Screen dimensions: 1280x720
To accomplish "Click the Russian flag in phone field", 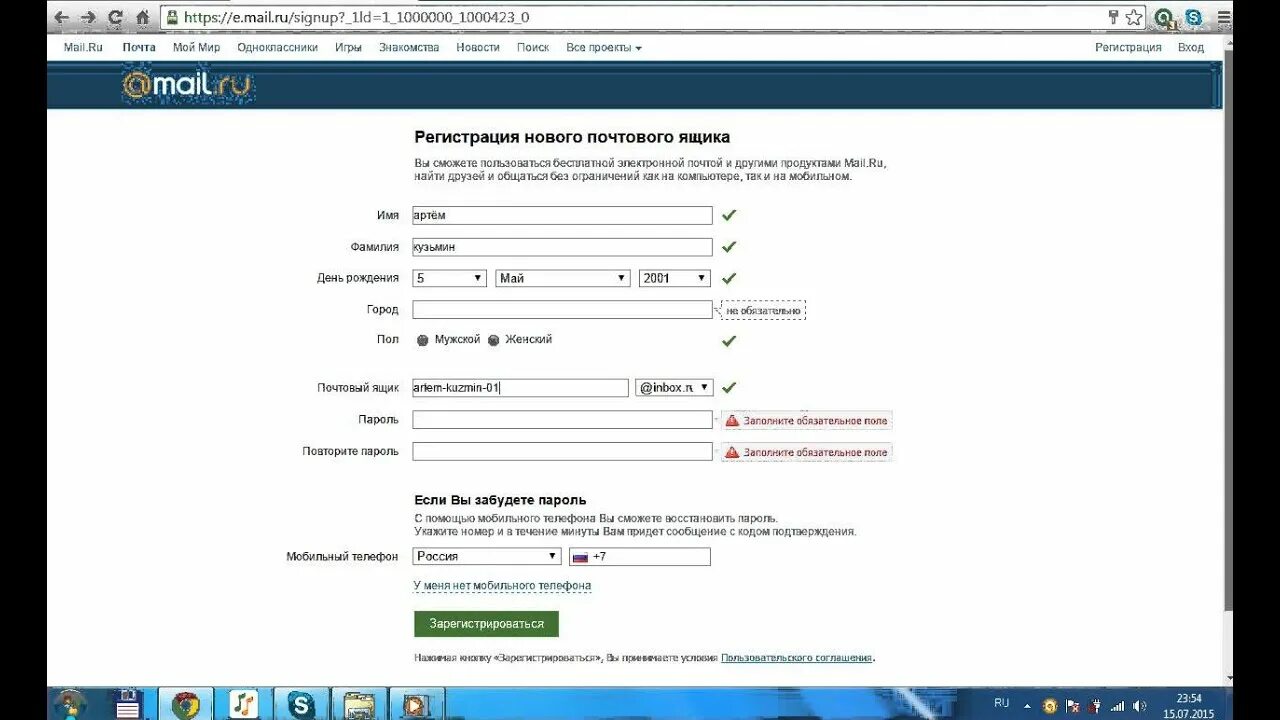I will click(x=580, y=557).
